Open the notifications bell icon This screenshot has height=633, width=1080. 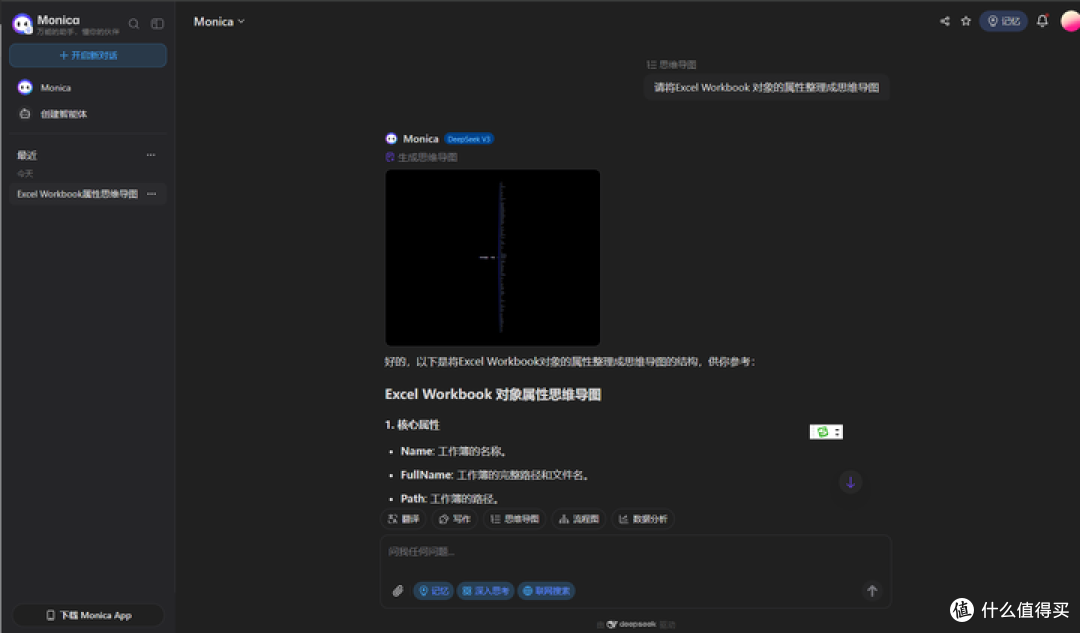(1042, 21)
